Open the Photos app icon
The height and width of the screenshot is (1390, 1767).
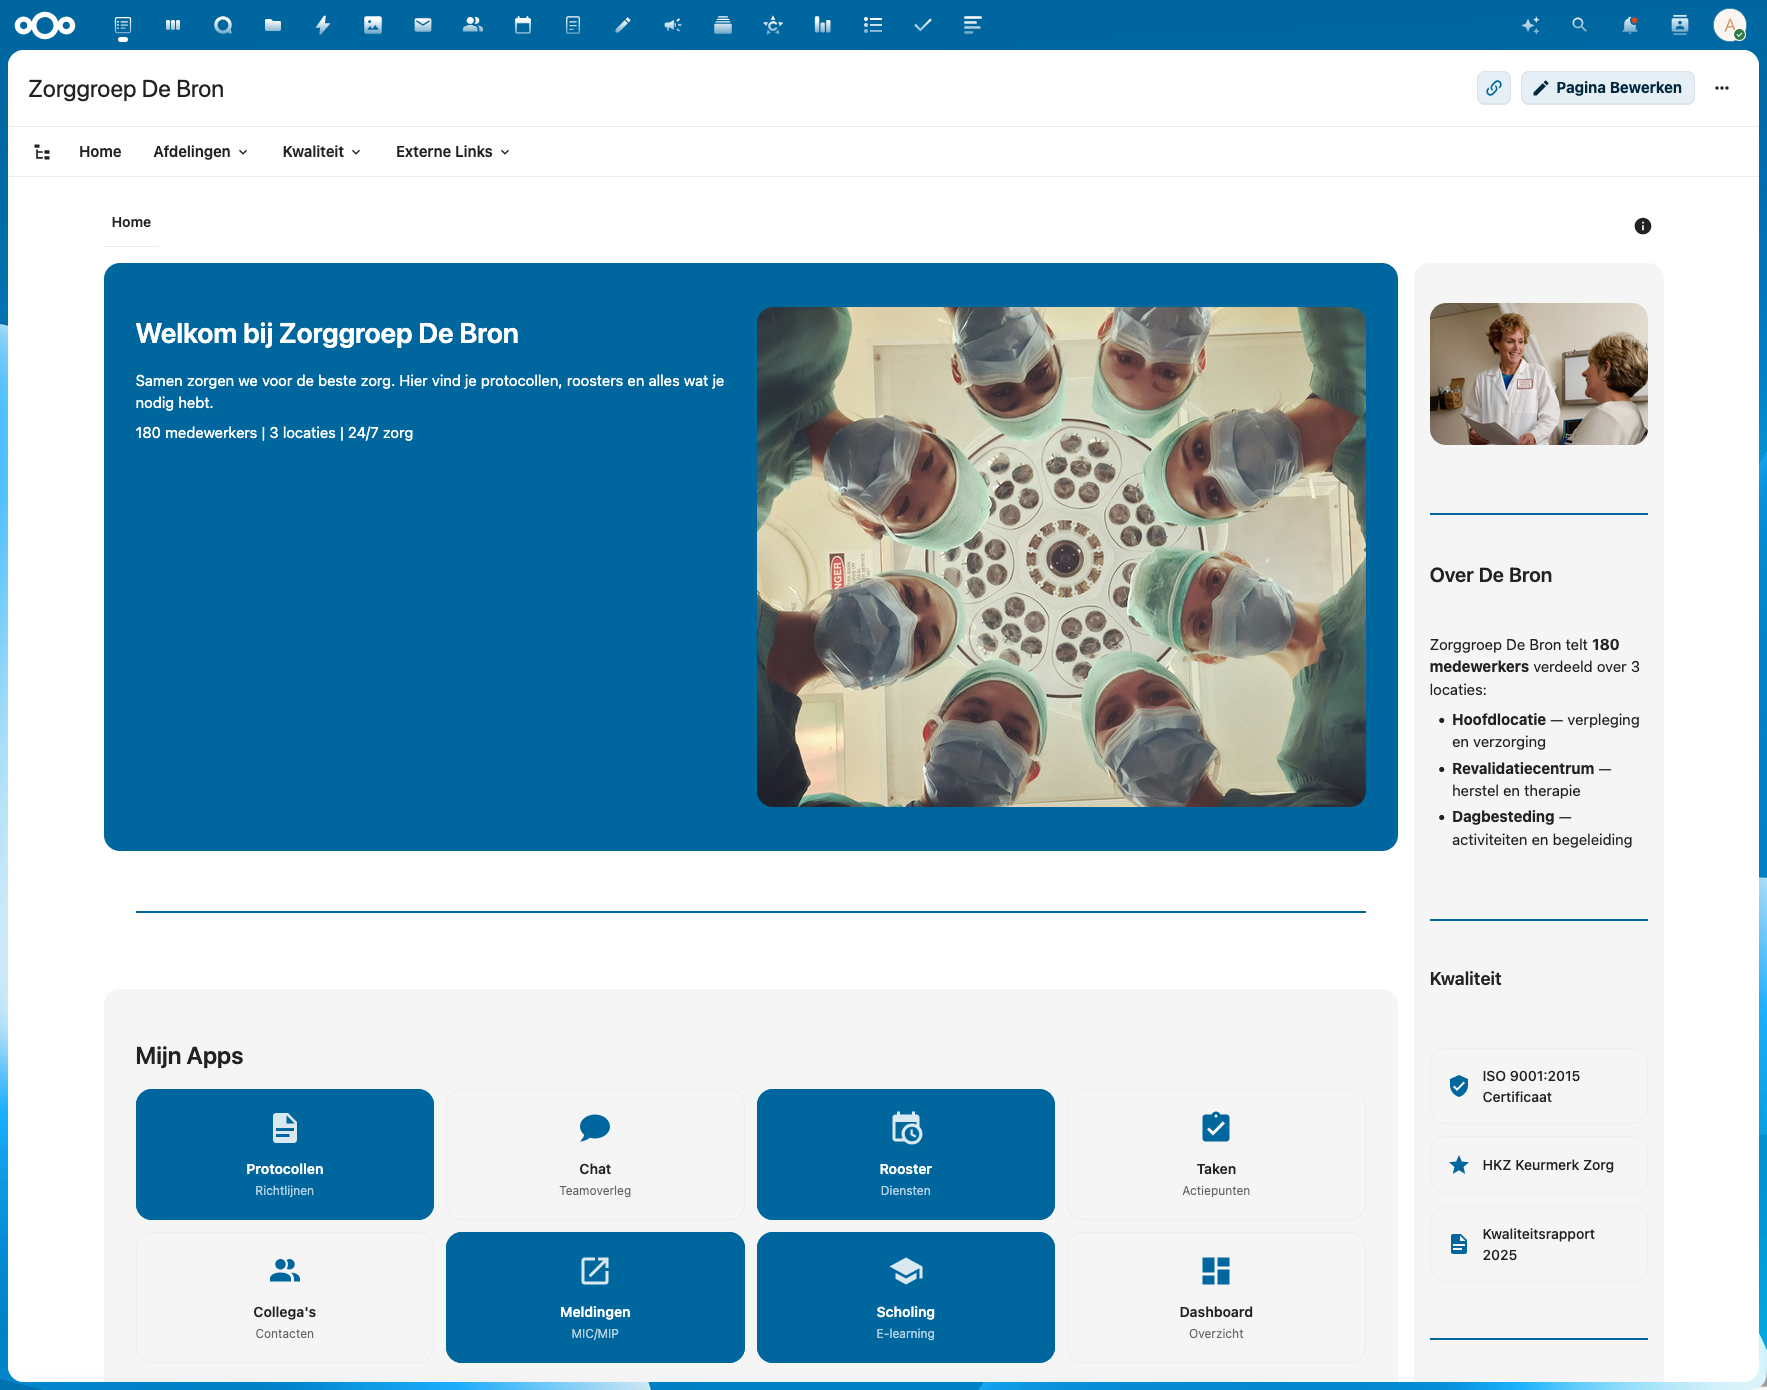(x=373, y=25)
